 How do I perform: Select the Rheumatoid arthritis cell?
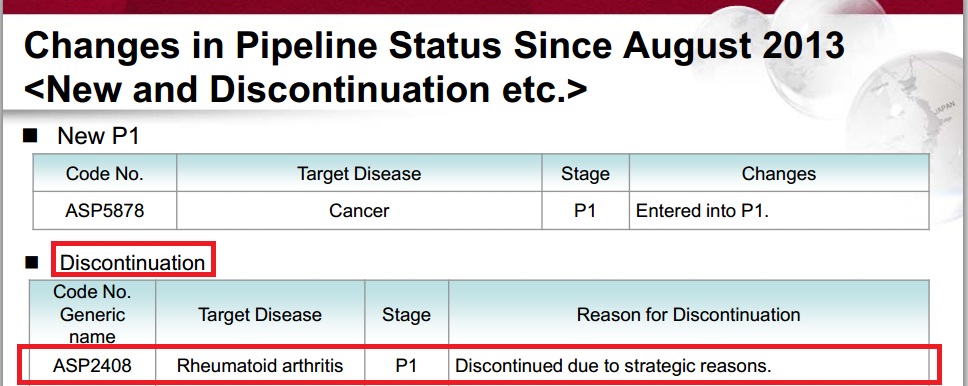click(260, 366)
